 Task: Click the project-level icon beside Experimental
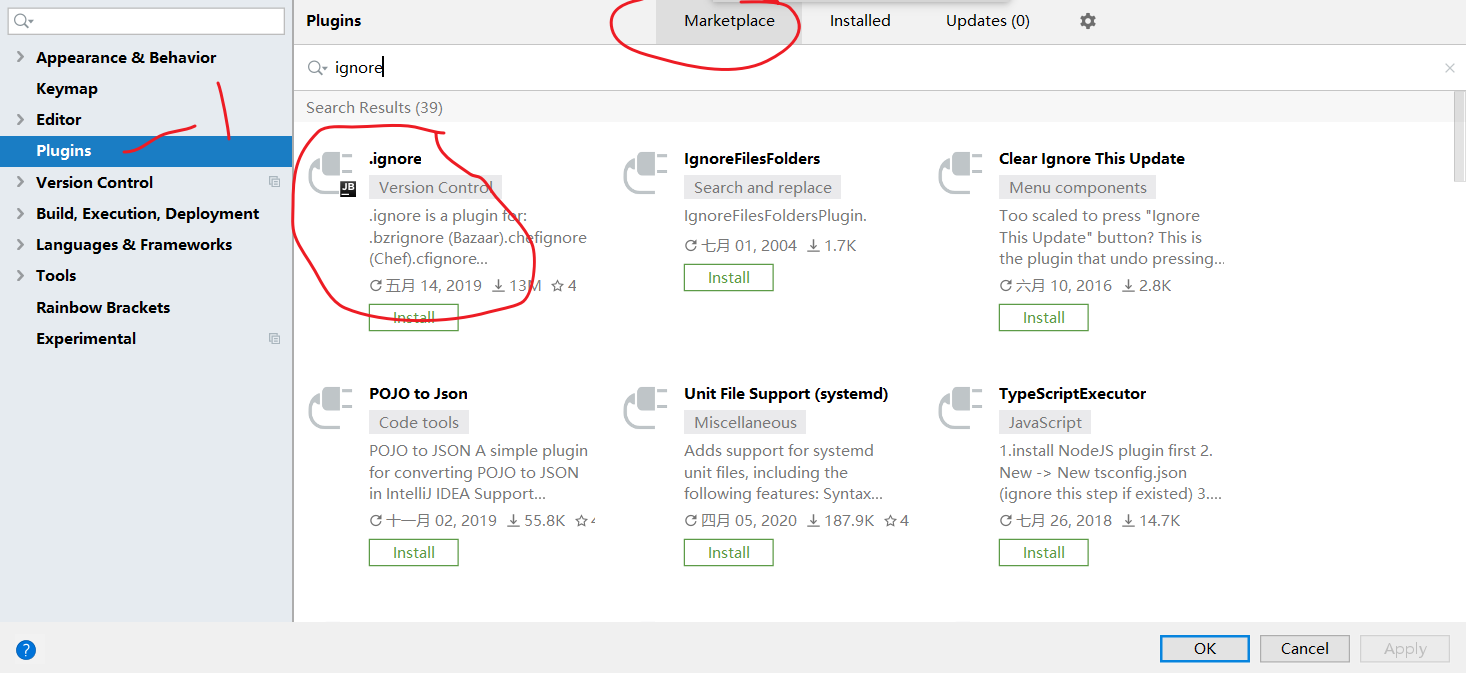click(275, 338)
